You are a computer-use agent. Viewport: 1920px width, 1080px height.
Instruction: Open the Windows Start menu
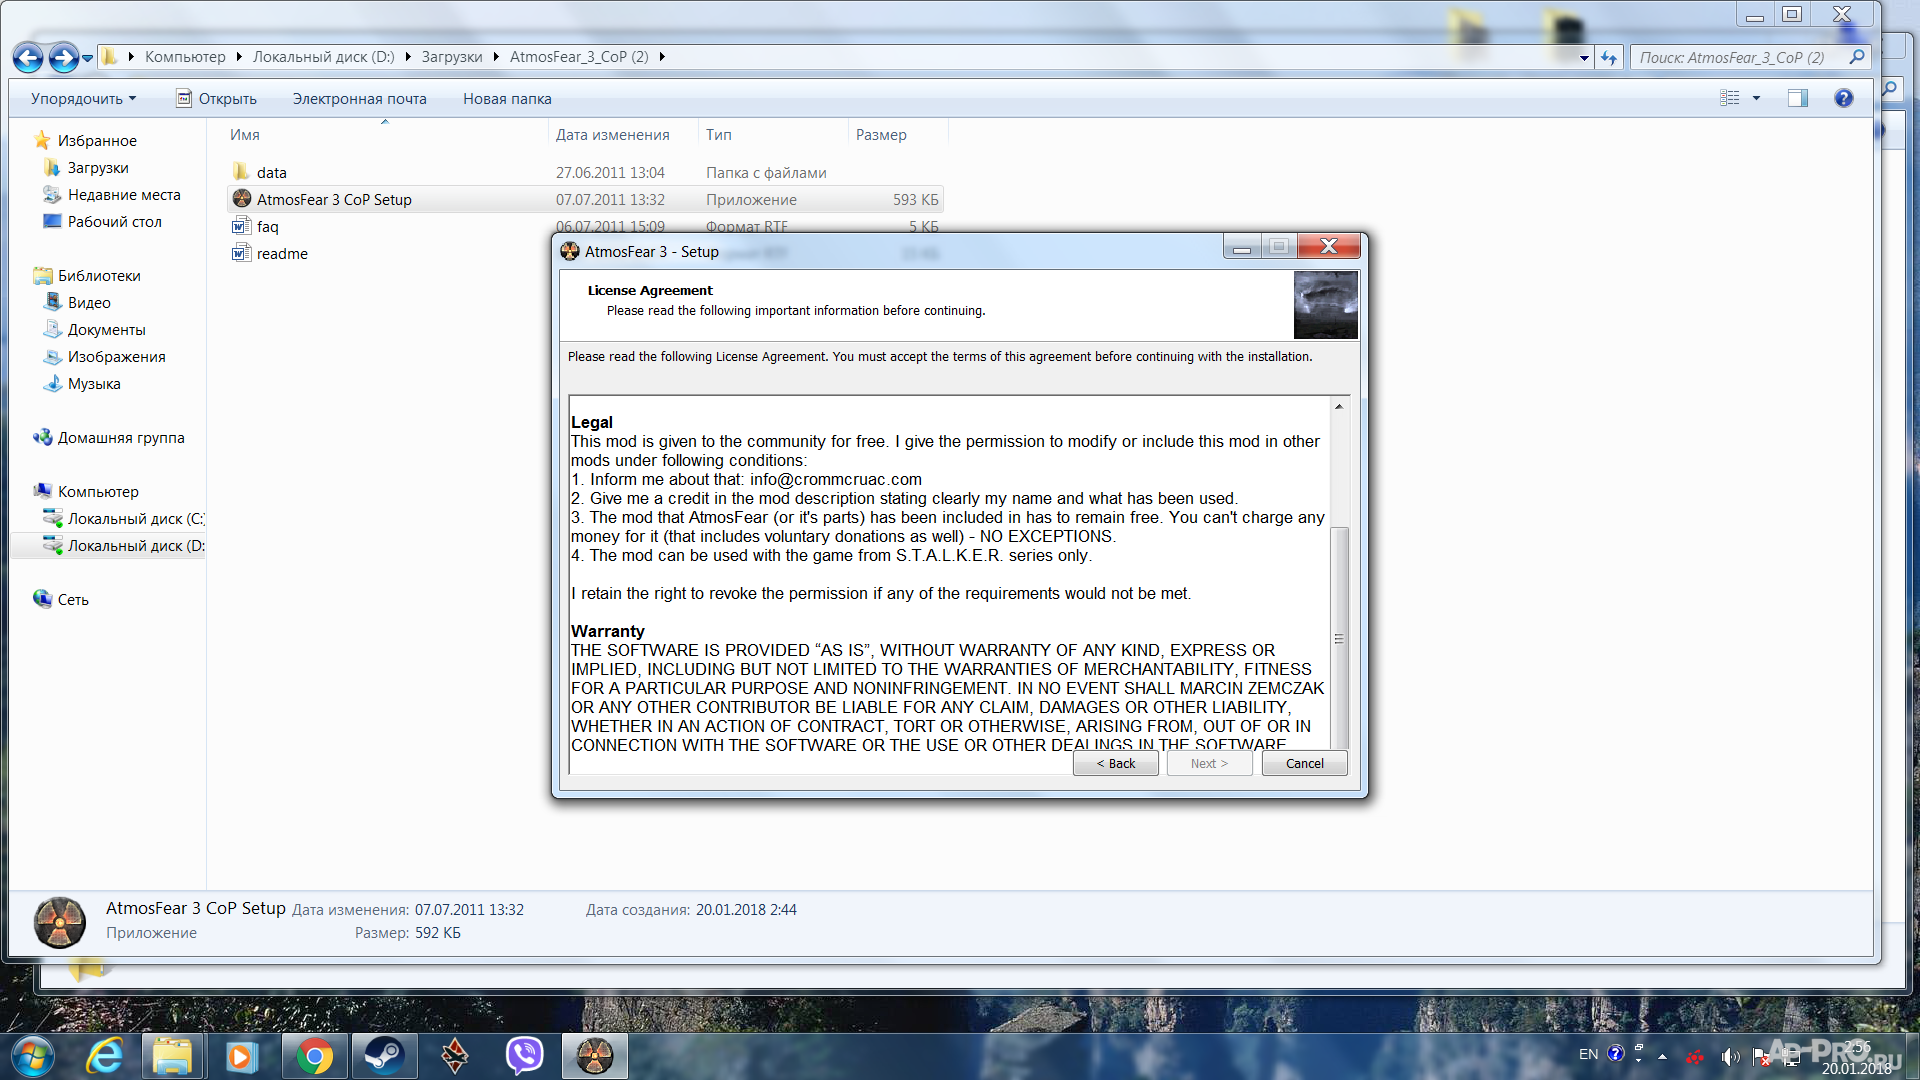(x=32, y=1056)
